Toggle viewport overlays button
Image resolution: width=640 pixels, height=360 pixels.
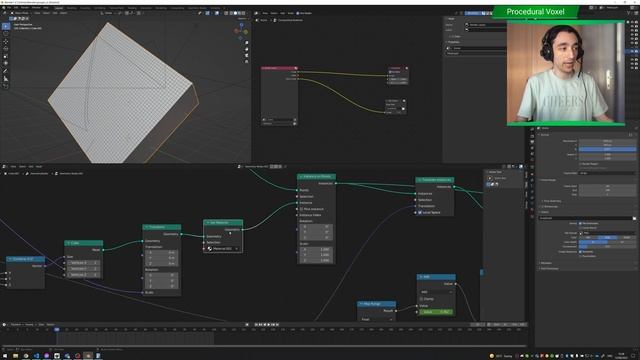(217, 13)
